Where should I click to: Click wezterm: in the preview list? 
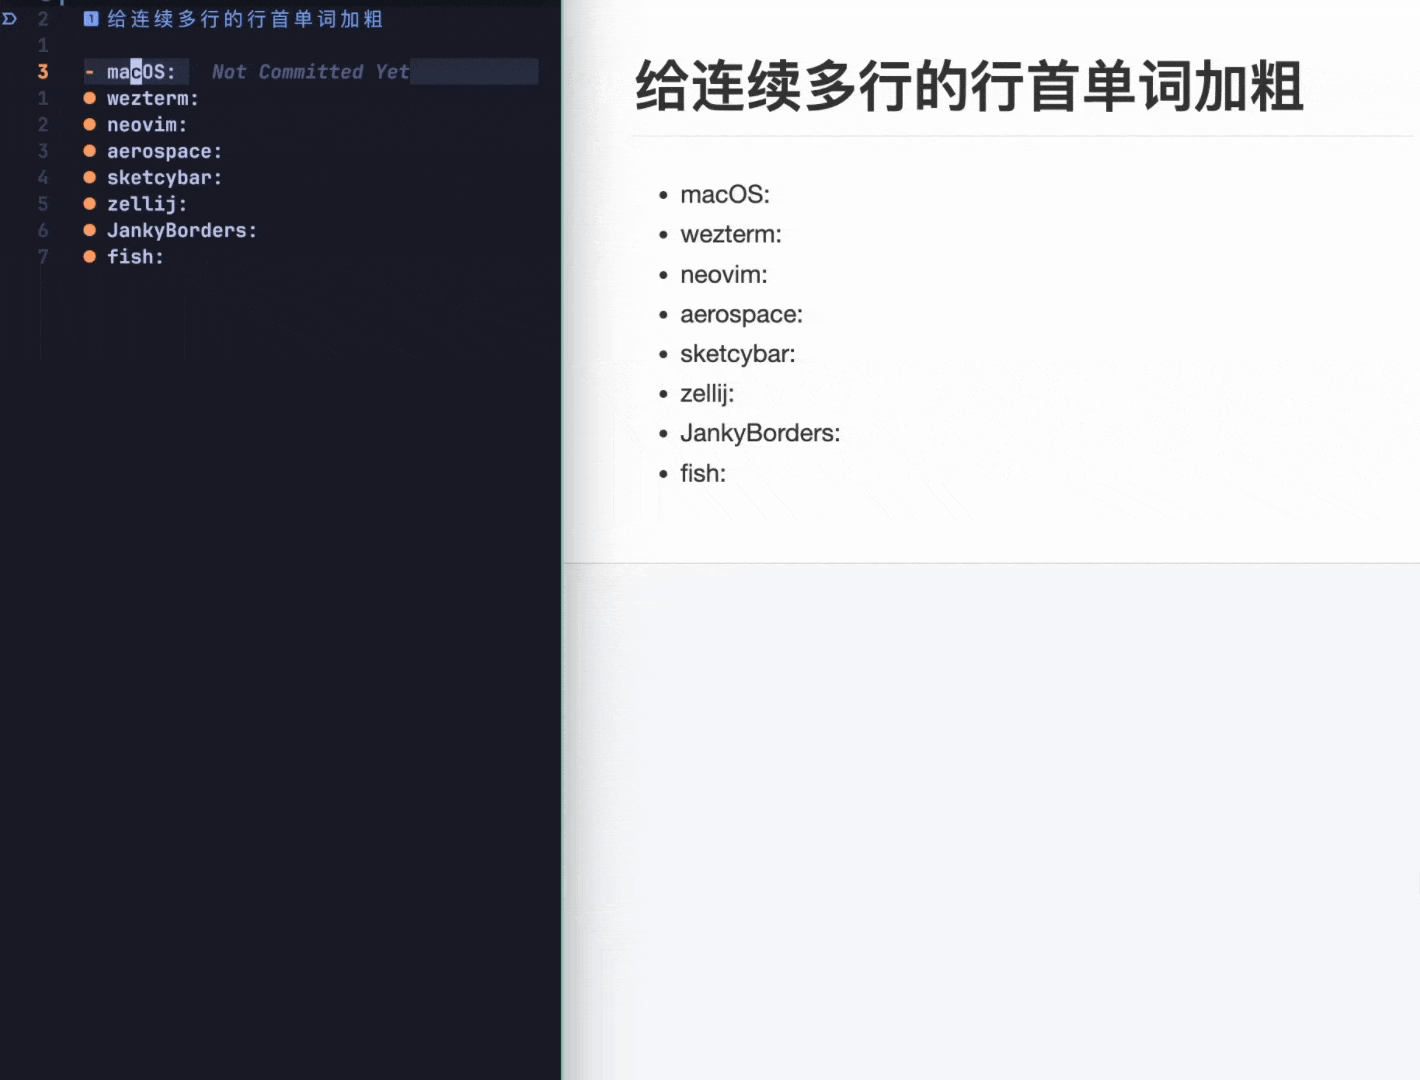(731, 234)
